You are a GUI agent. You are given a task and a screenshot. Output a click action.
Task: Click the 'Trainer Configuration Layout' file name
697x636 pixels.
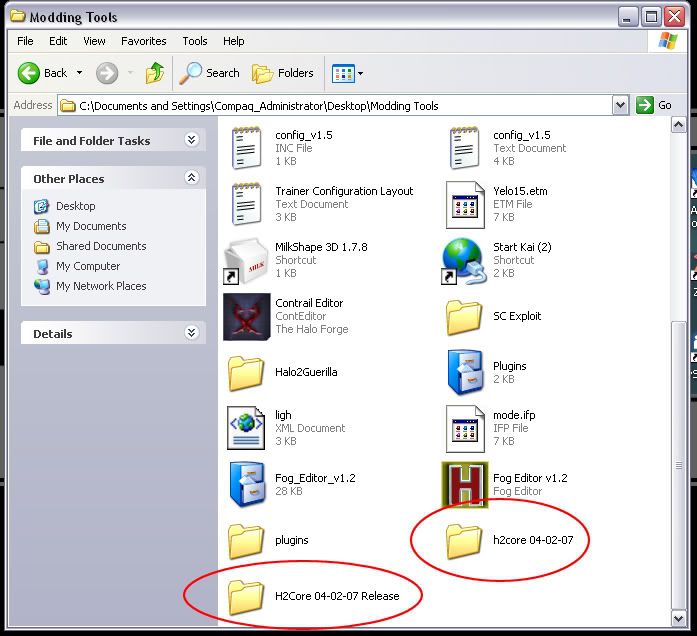pyautogui.click(x=344, y=191)
